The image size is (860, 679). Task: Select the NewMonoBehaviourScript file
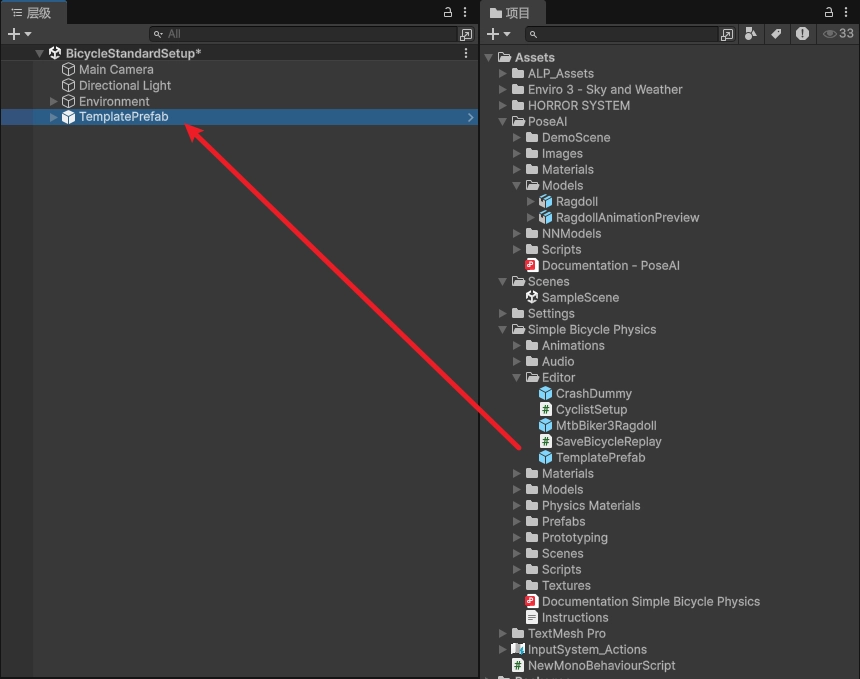[x=601, y=666]
